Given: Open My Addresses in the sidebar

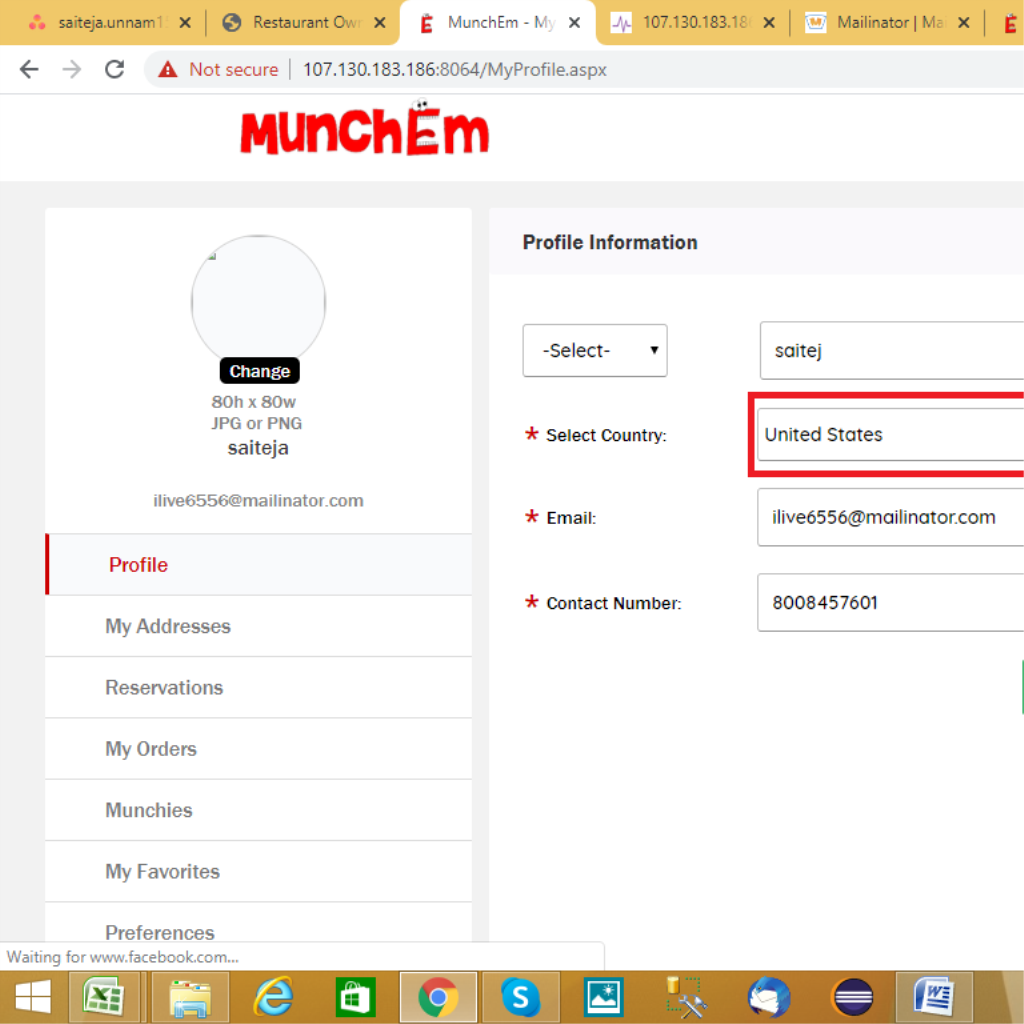Looking at the screenshot, I should click(168, 626).
